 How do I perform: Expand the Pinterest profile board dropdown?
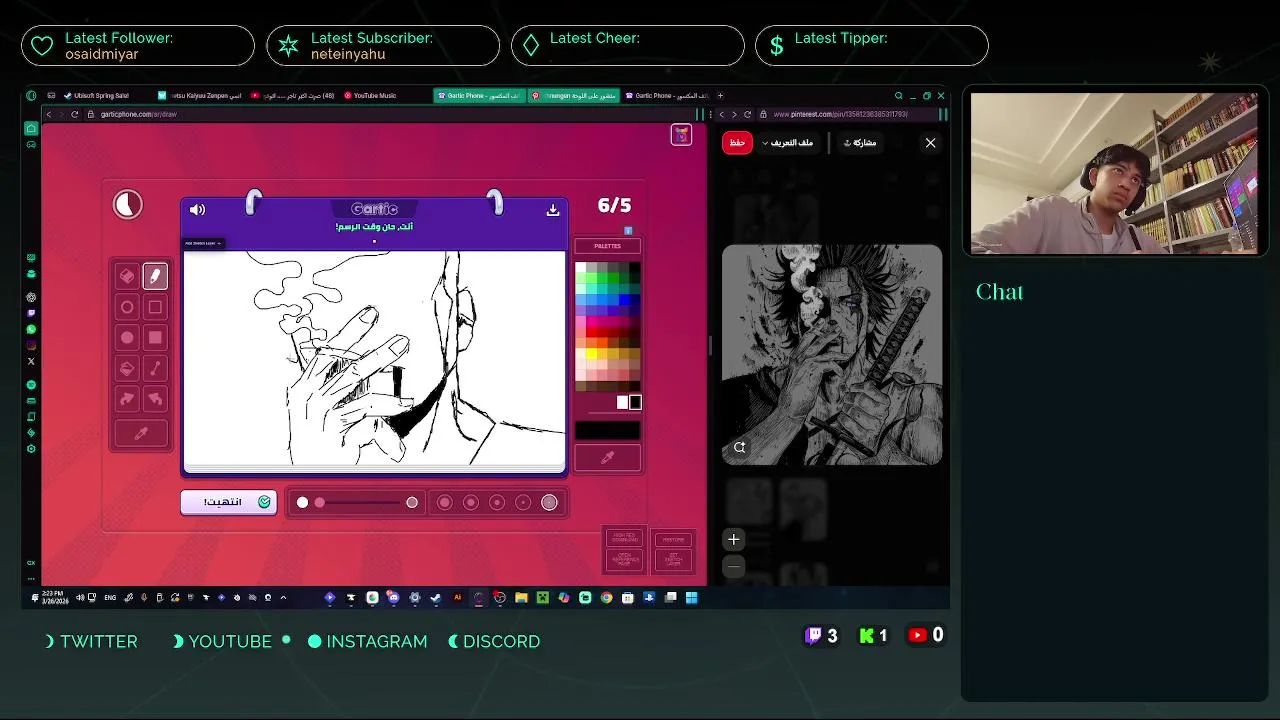coord(788,143)
